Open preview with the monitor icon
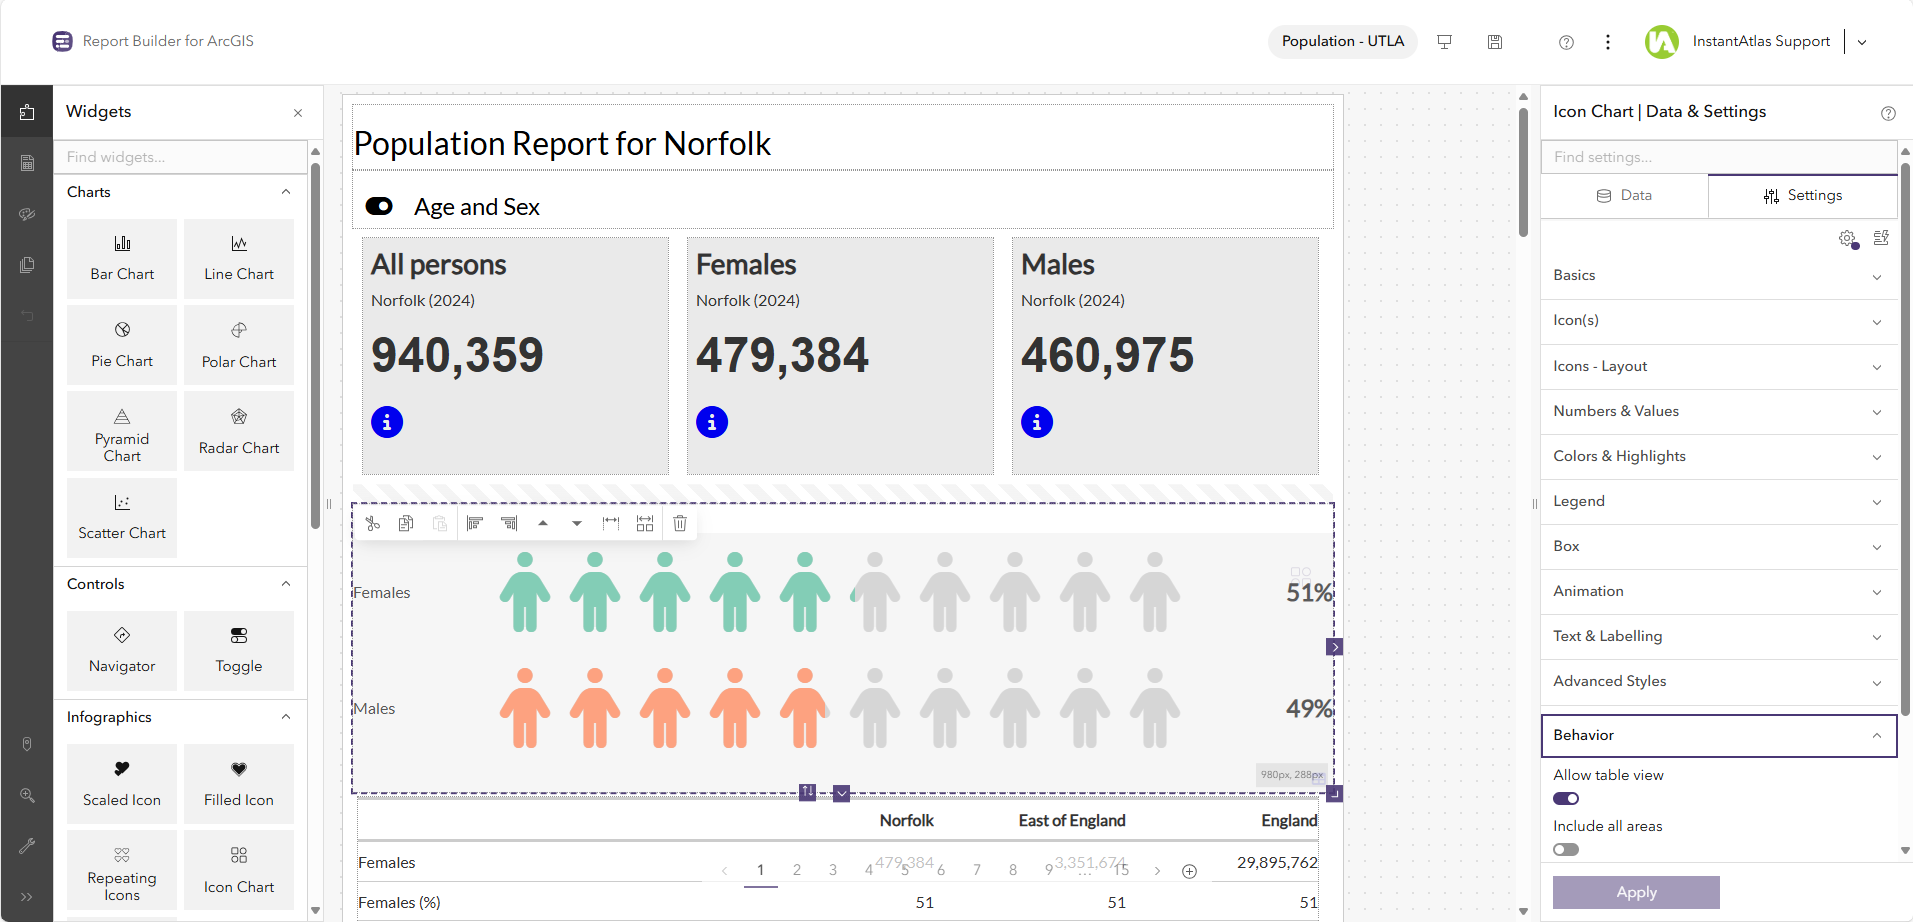This screenshot has height=922, width=1913. (x=1444, y=42)
